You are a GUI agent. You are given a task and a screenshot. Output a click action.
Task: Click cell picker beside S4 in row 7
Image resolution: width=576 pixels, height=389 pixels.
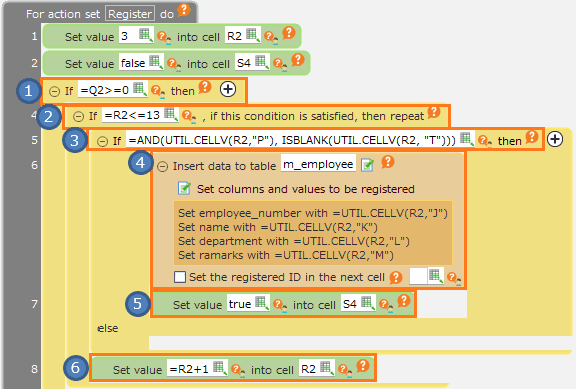[x=368, y=303]
